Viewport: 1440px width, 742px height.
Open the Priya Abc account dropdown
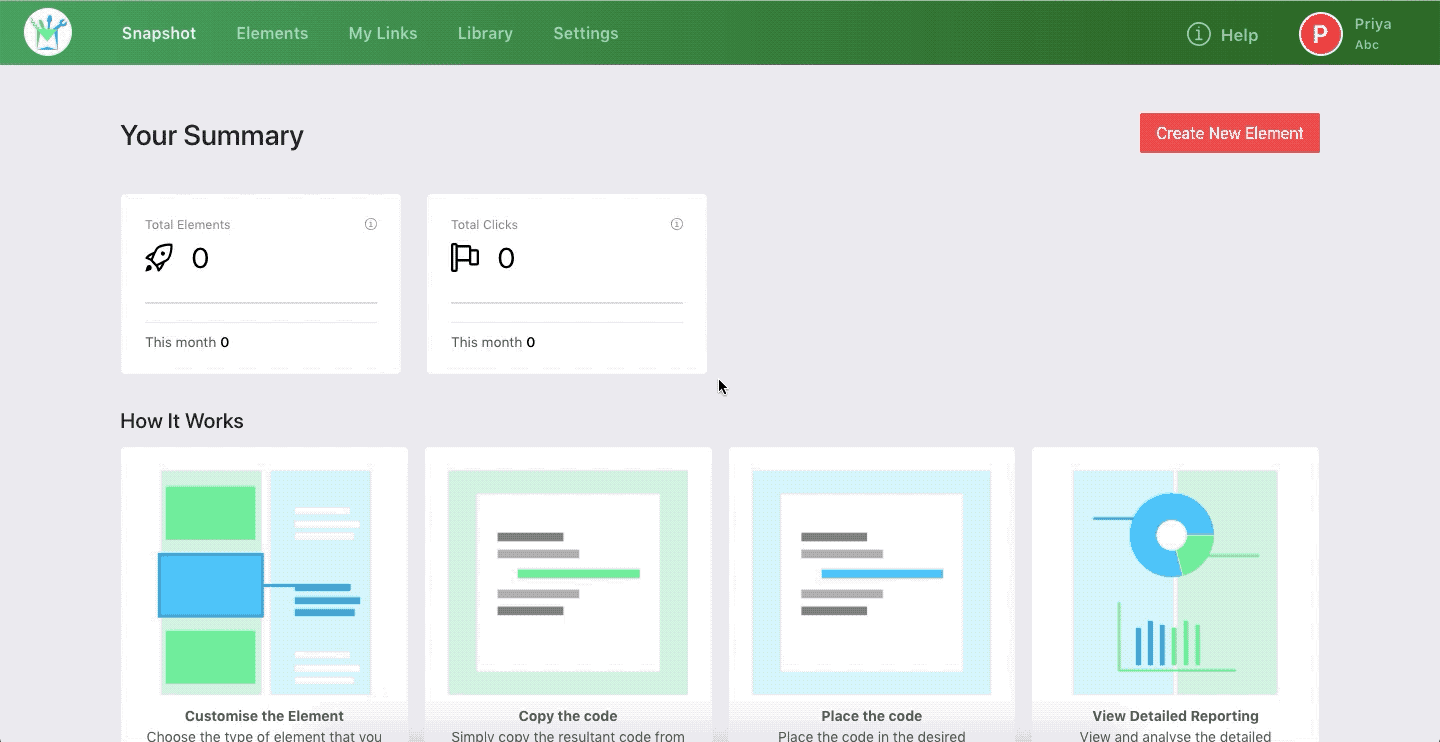coord(1371,31)
